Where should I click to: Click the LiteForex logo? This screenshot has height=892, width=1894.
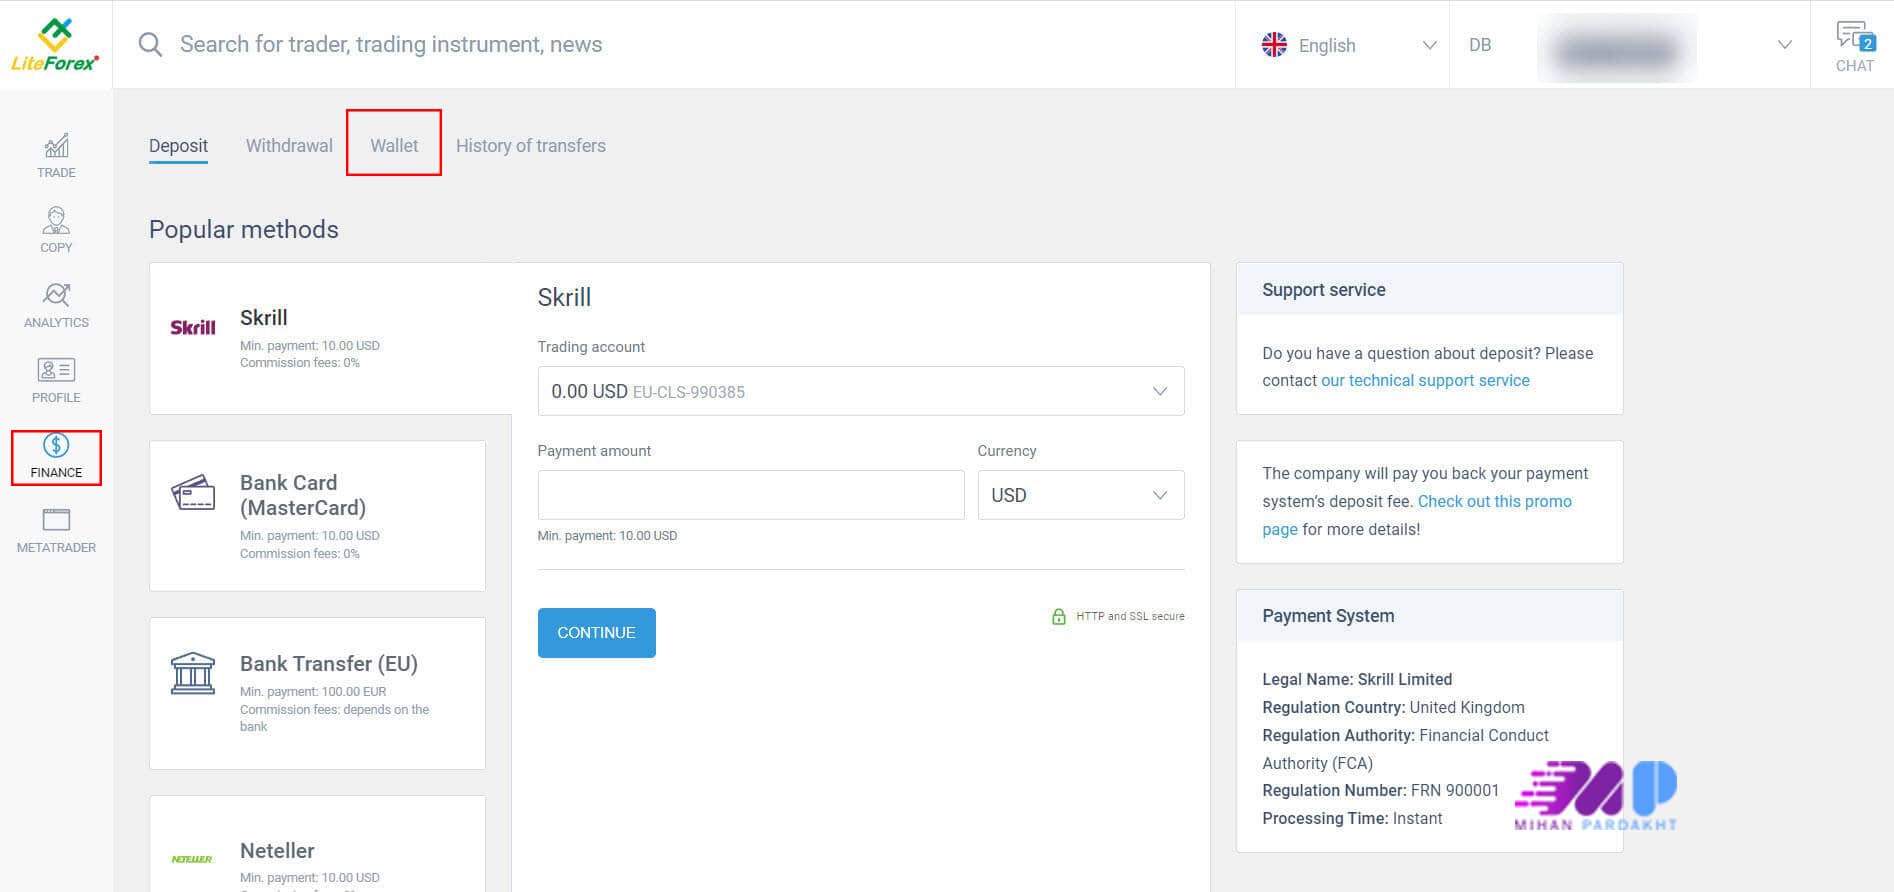(x=55, y=45)
